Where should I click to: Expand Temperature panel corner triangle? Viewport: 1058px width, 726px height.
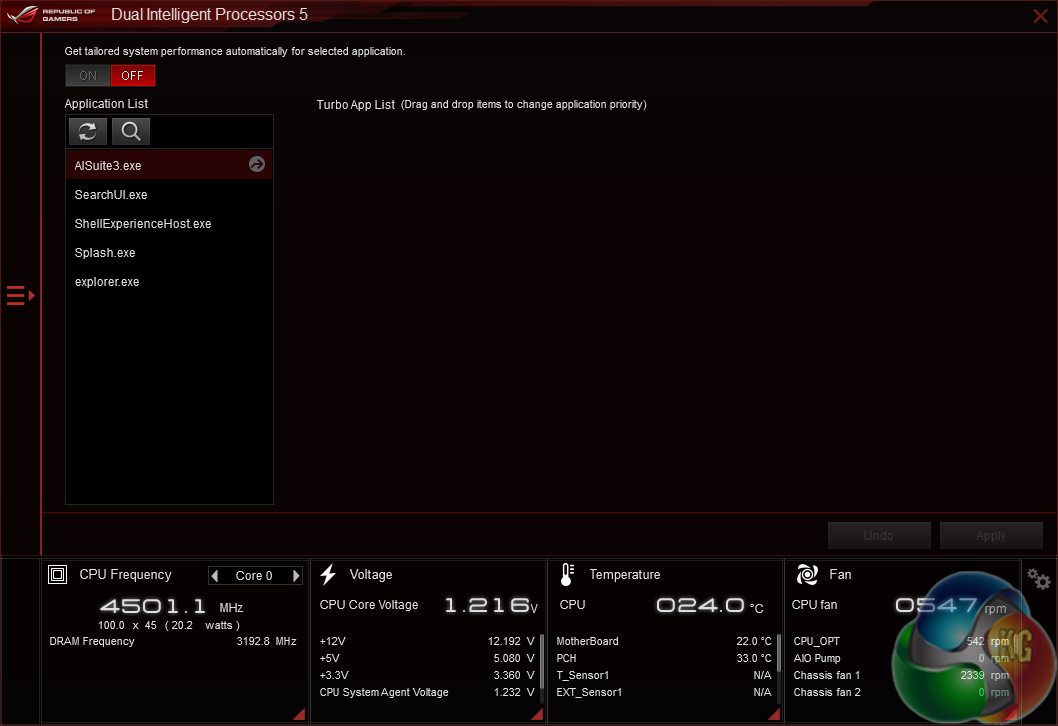[774, 714]
